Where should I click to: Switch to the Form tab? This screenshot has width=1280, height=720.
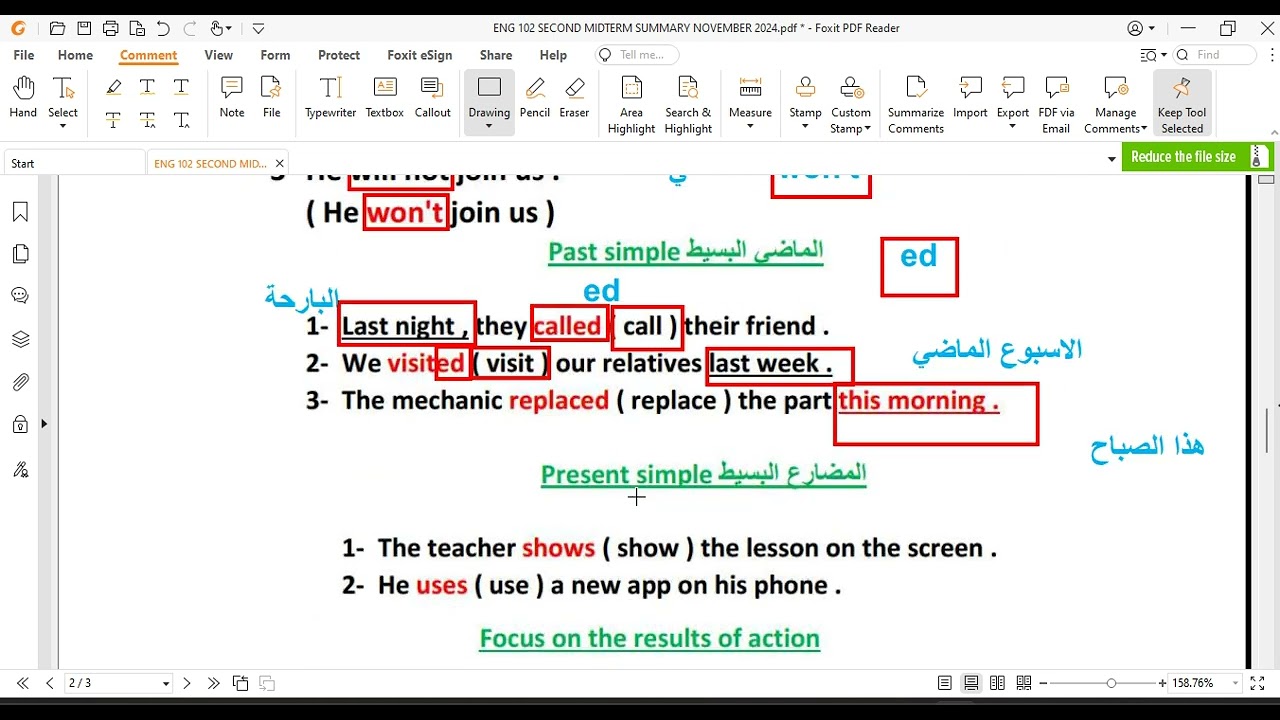[275, 55]
